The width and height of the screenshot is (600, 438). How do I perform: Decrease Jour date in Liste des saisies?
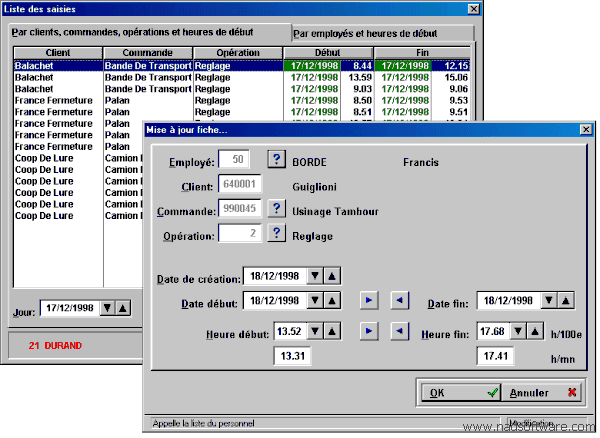pos(108,308)
